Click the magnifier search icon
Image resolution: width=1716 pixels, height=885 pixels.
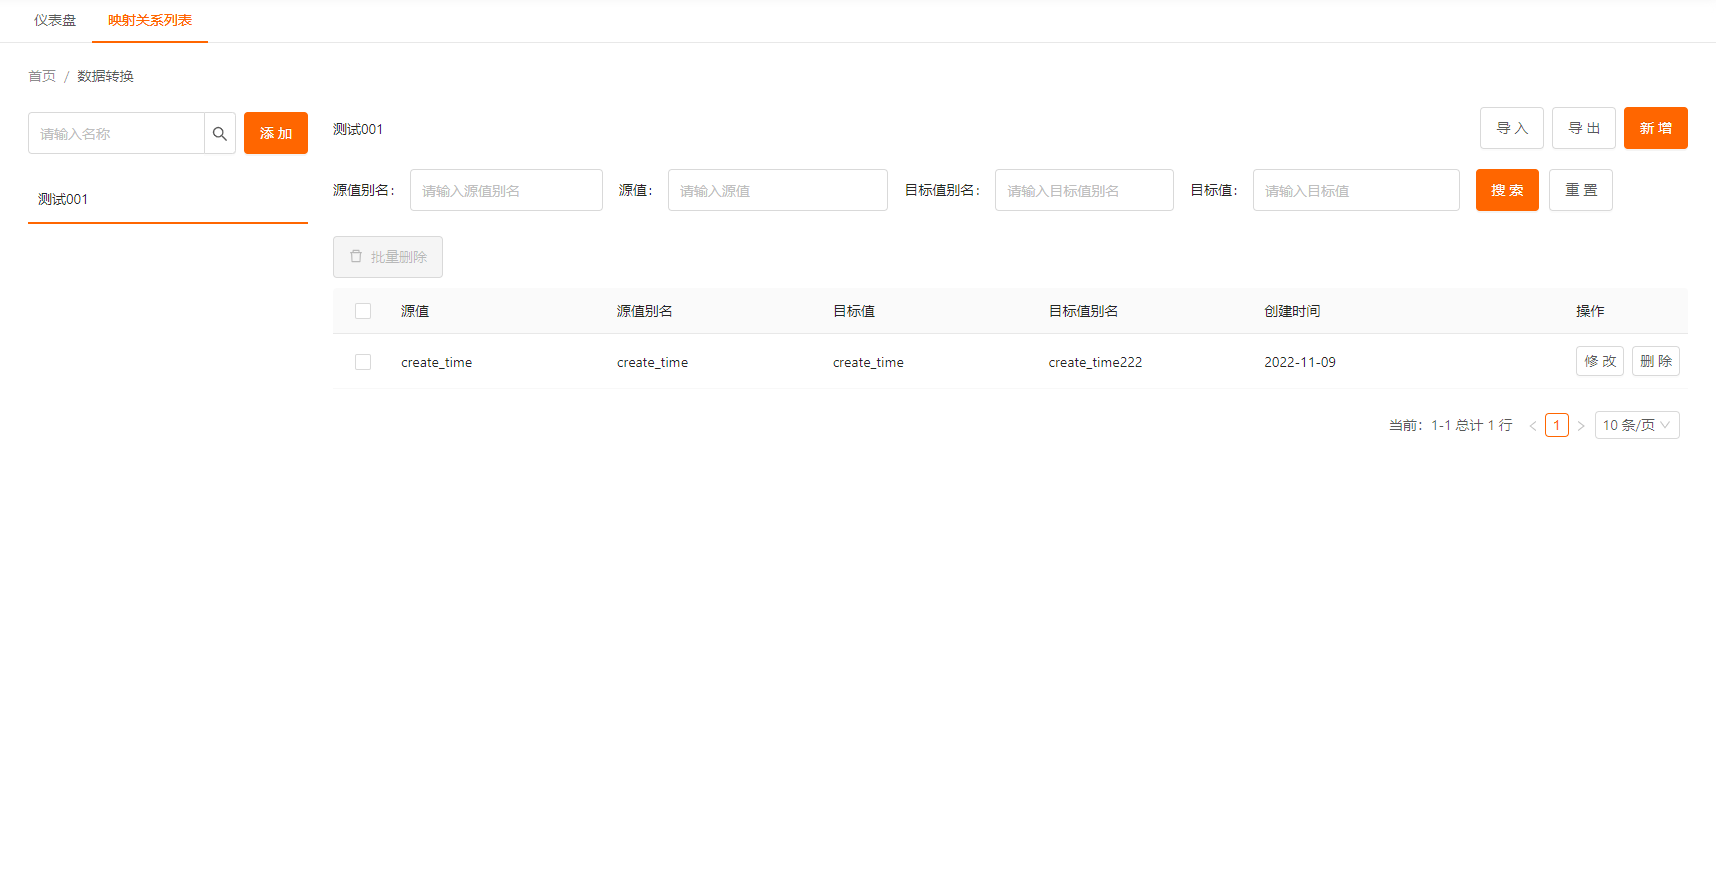pos(220,133)
